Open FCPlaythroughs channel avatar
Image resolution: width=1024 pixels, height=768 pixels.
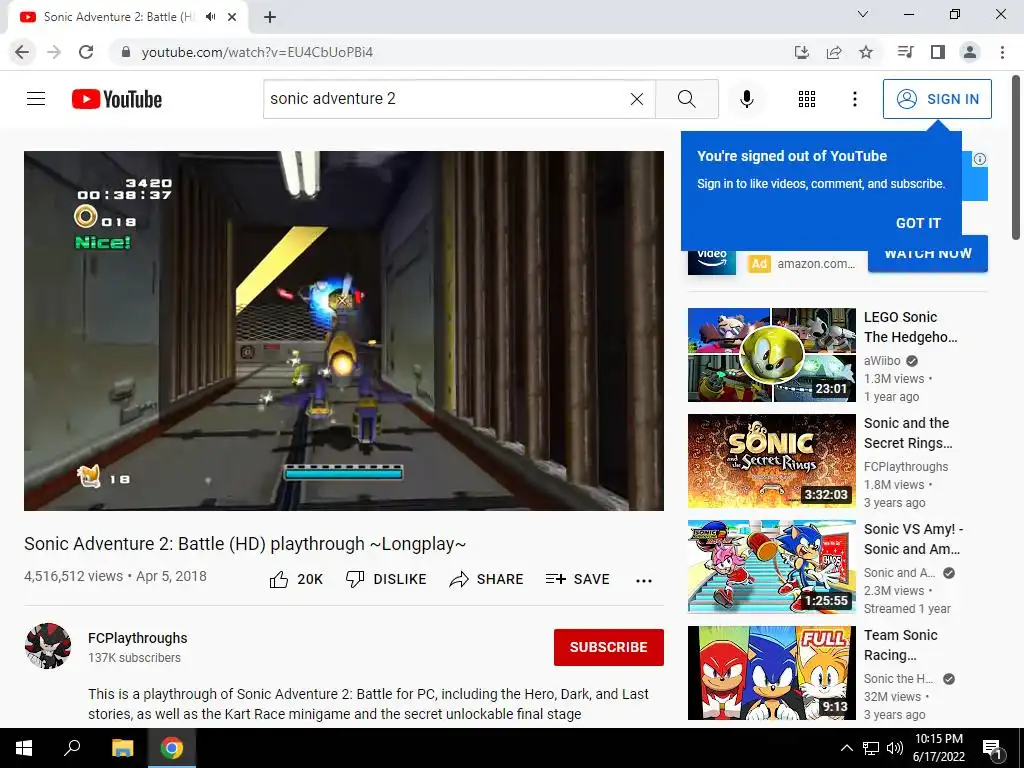(48, 646)
